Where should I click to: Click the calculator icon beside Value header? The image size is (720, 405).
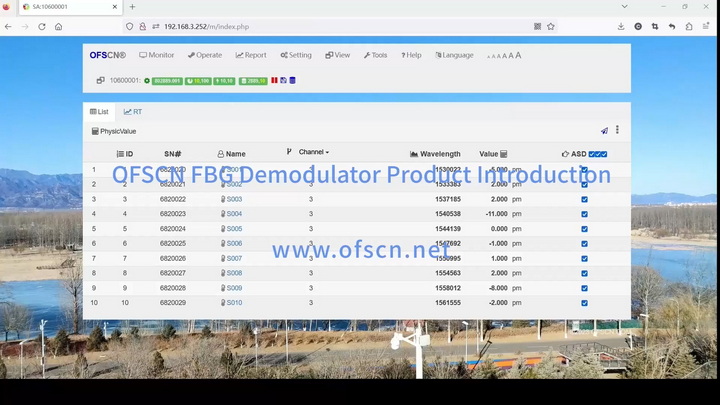(504, 154)
